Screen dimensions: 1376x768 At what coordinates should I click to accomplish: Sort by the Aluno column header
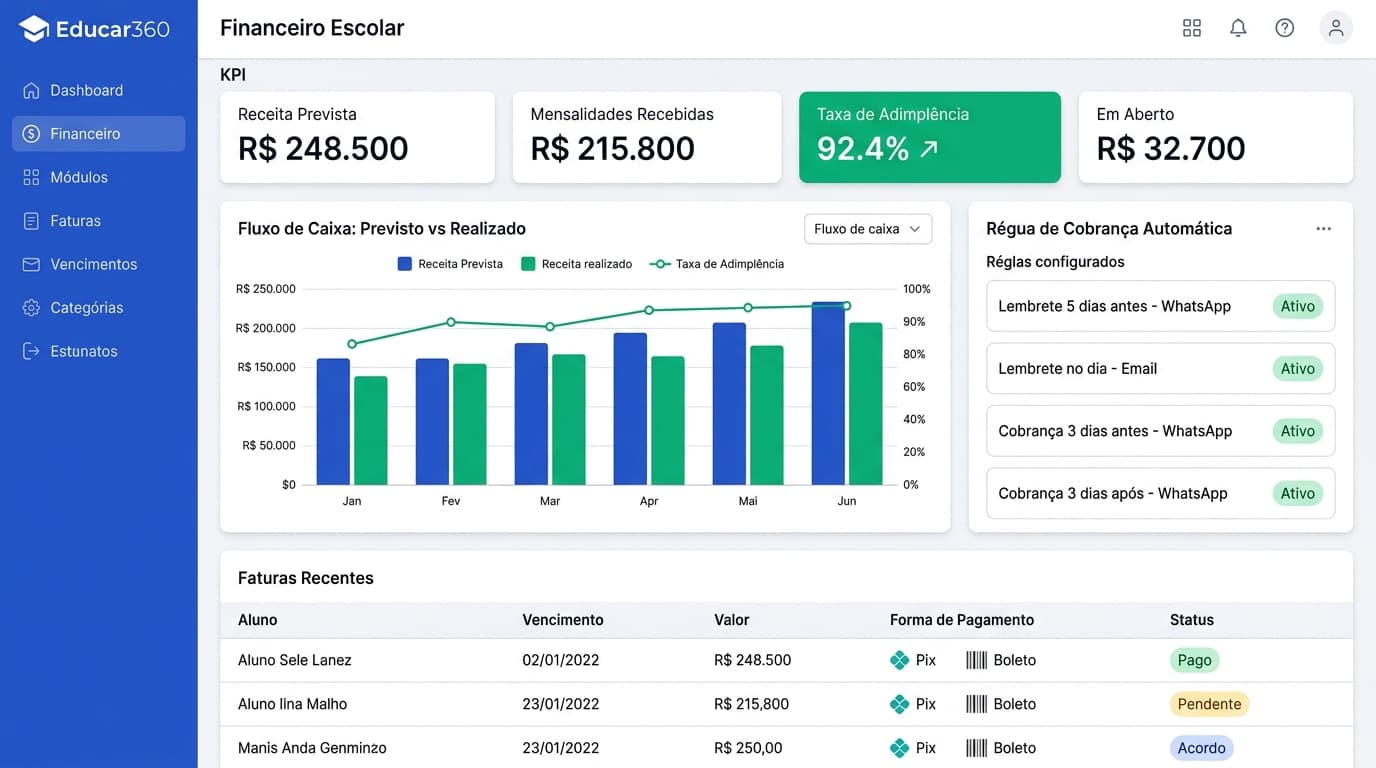257,620
